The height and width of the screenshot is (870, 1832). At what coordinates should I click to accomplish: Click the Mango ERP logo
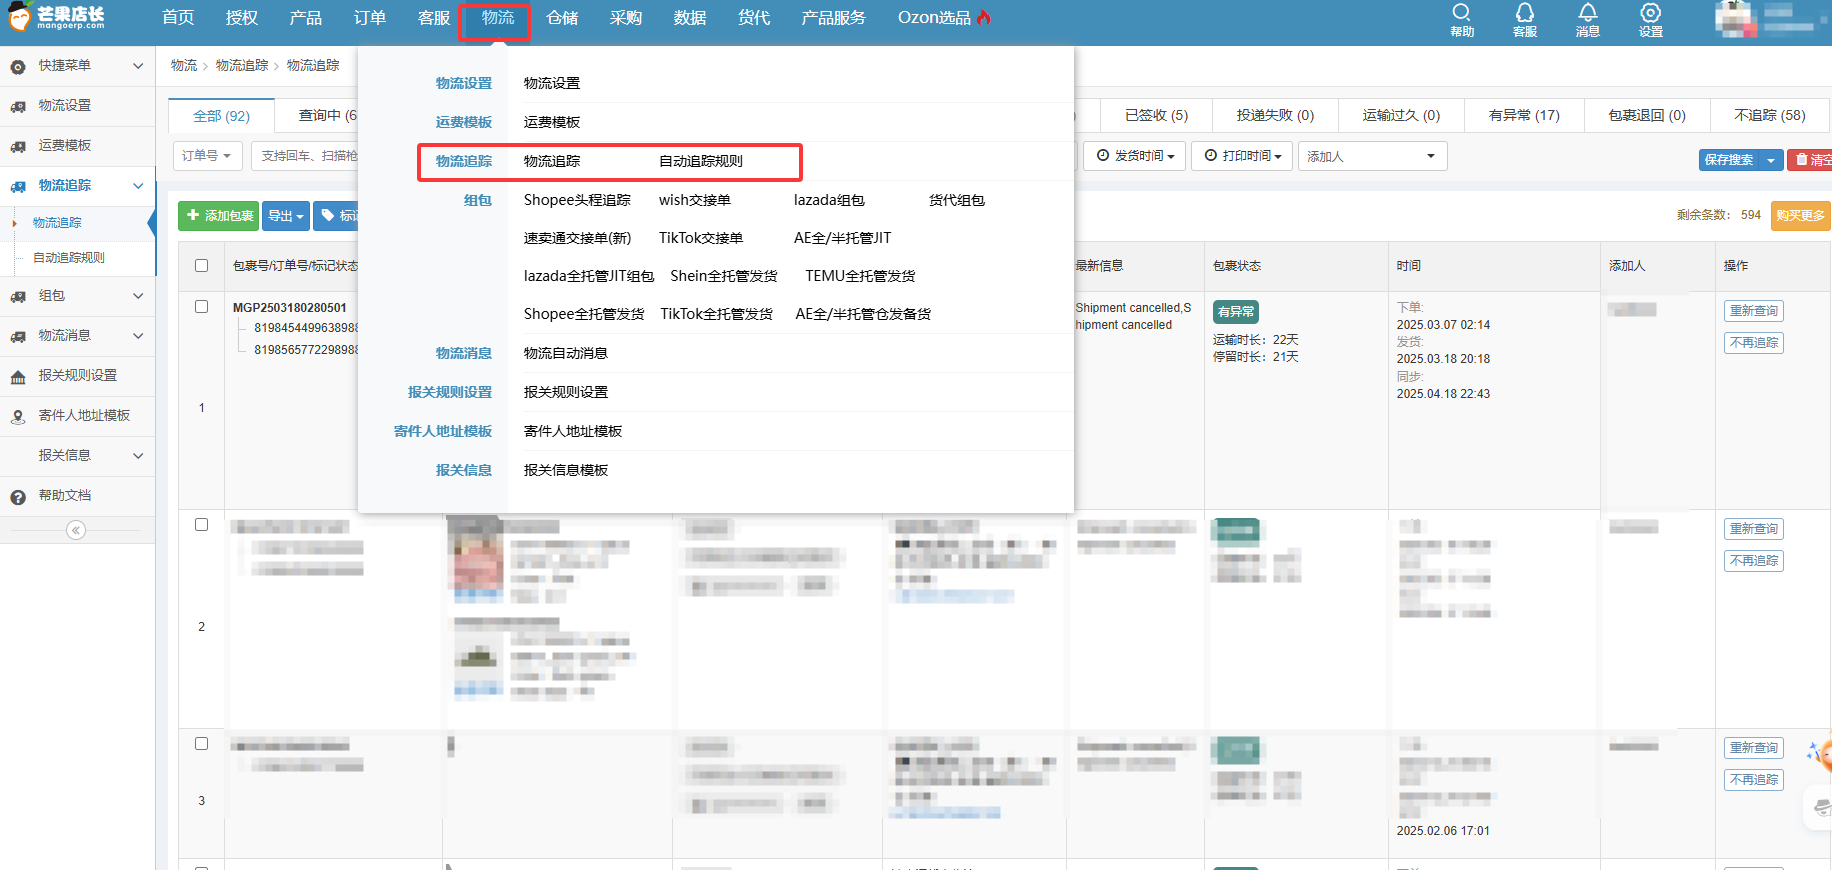57,17
